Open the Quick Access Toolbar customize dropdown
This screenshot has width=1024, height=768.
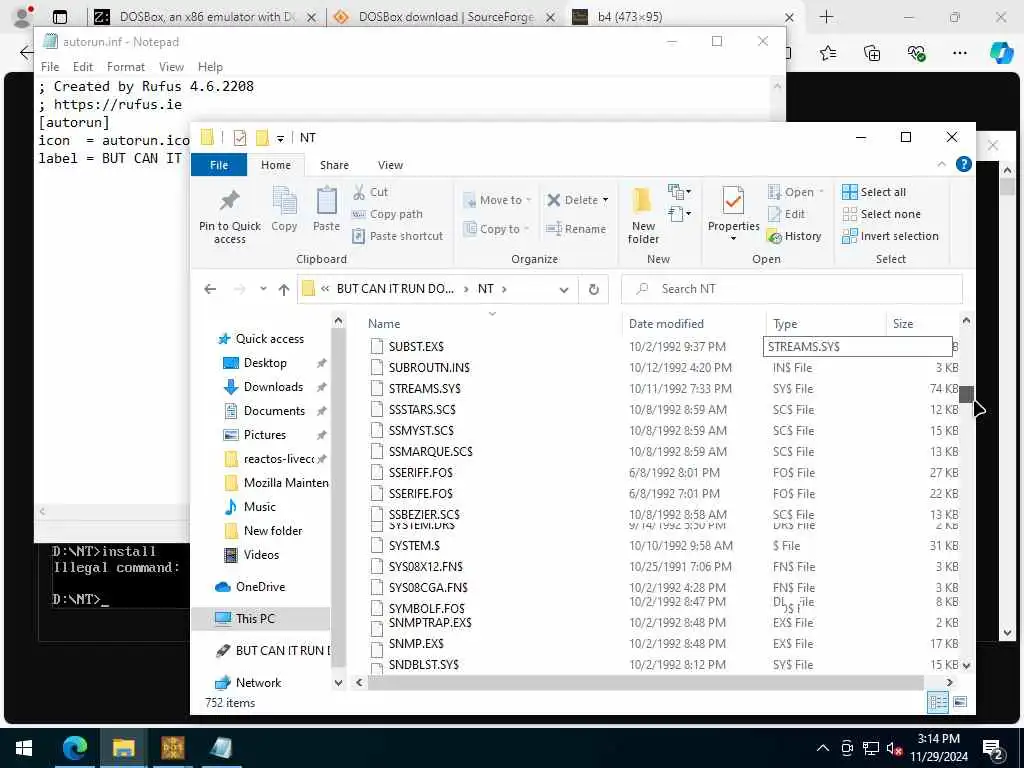(x=280, y=138)
